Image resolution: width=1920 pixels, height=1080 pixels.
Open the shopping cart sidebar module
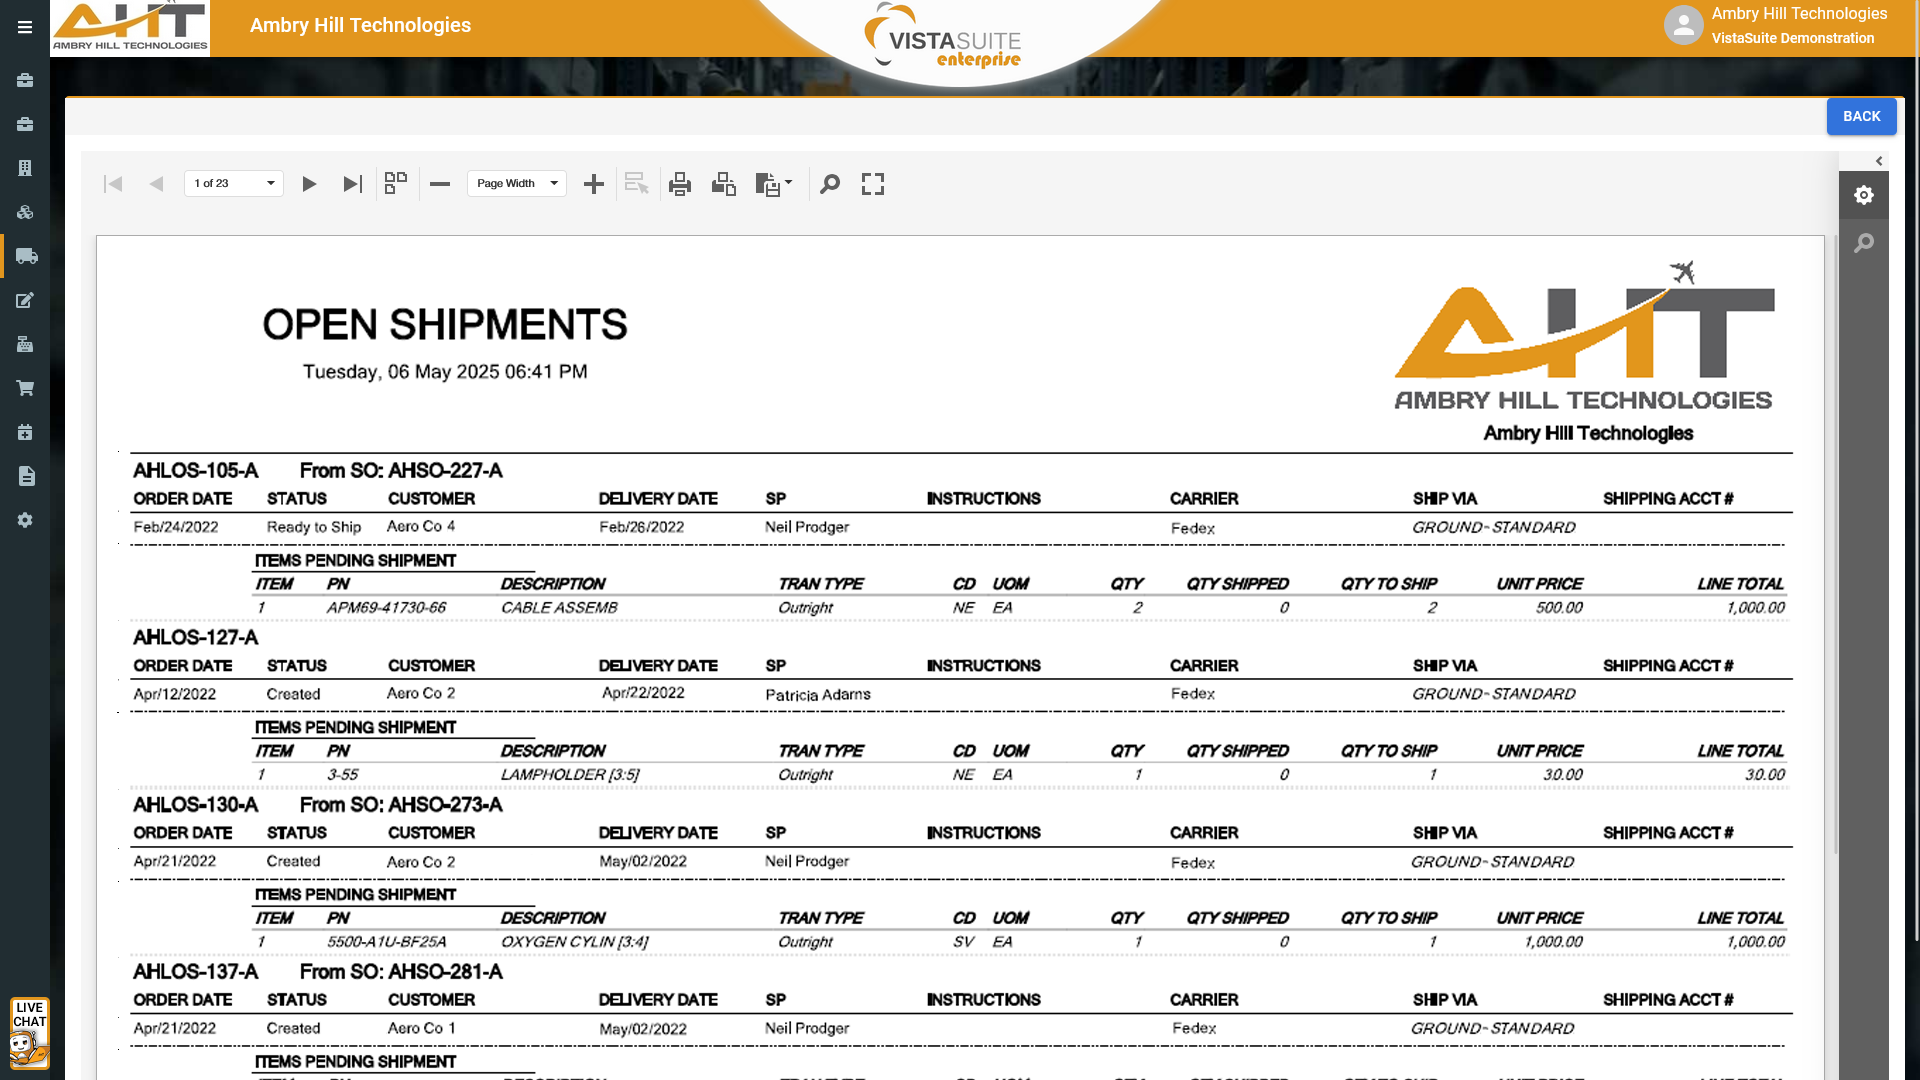pyautogui.click(x=26, y=388)
